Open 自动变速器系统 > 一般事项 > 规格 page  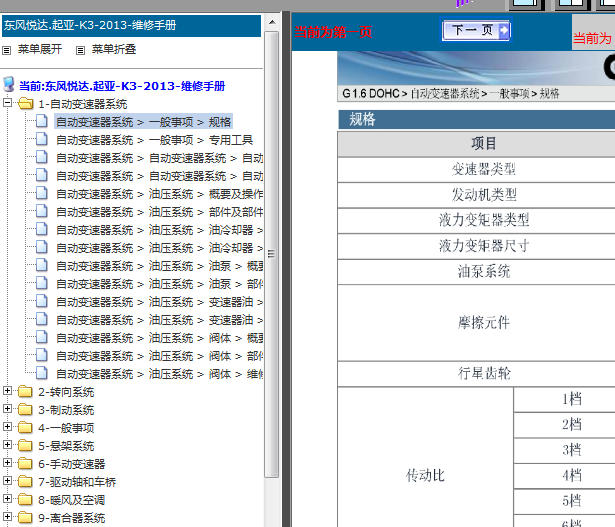pos(143,122)
